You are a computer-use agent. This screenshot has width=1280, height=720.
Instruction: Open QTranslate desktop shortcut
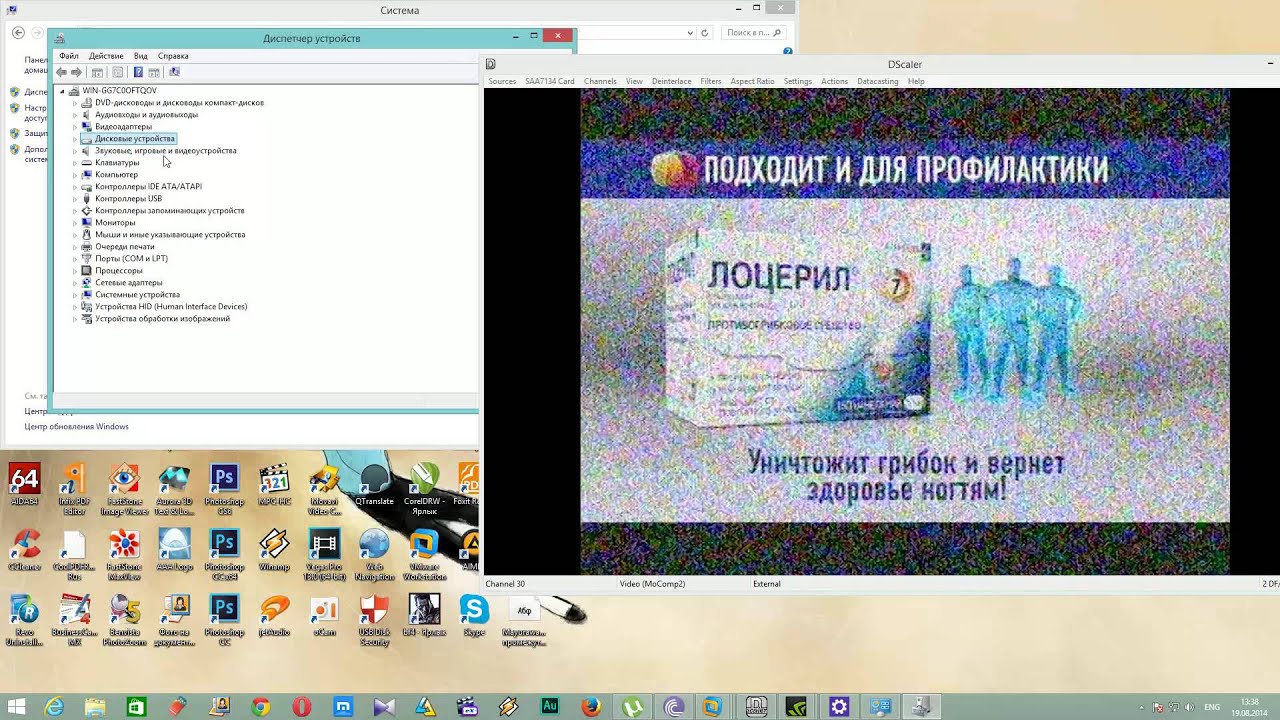click(374, 485)
